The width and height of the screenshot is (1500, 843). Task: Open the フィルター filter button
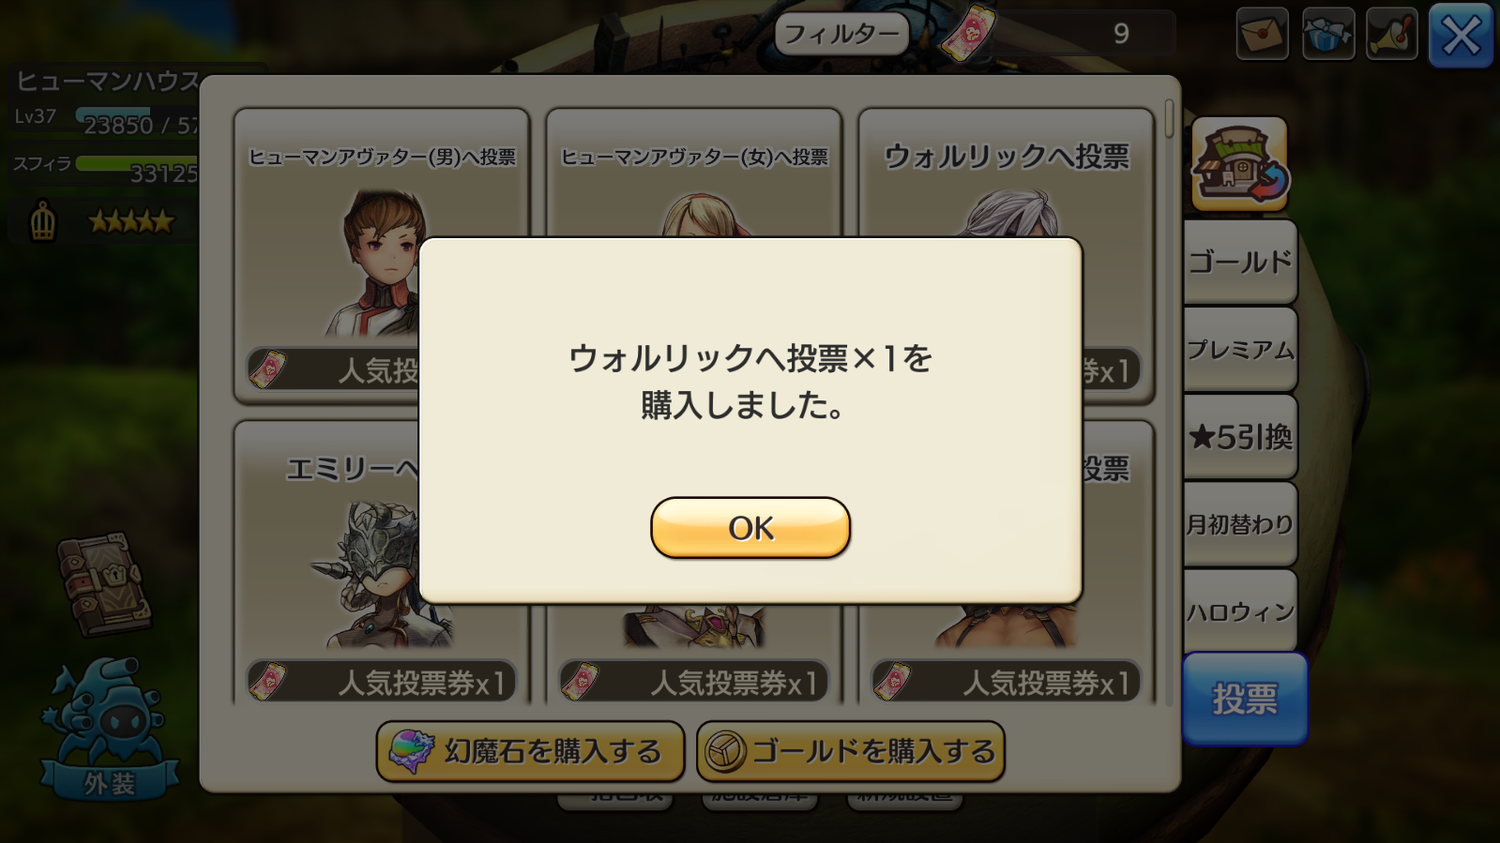point(842,34)
